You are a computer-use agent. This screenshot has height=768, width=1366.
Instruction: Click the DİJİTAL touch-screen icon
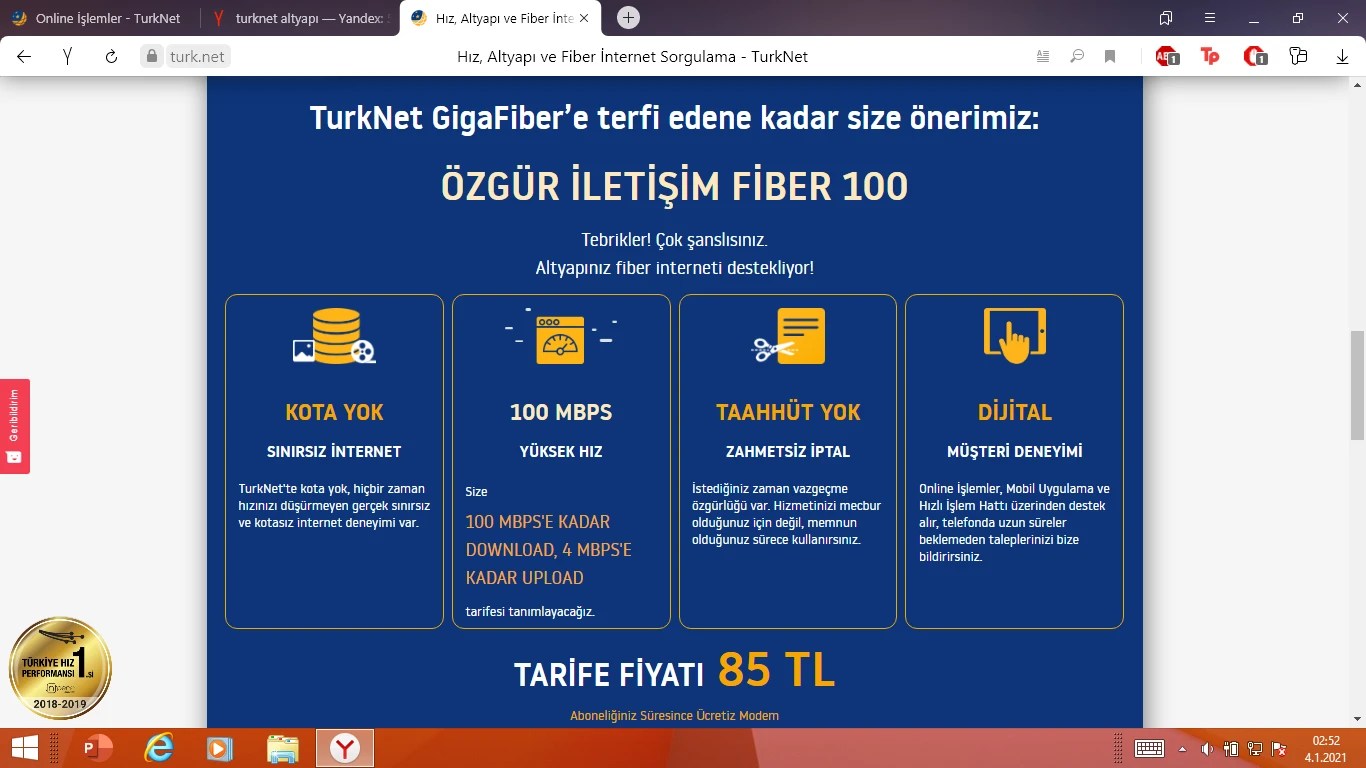[1014, 336]
